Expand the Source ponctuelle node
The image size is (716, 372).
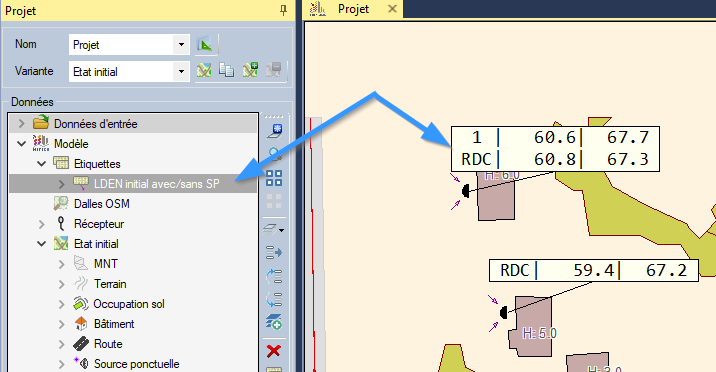point(62,364)
